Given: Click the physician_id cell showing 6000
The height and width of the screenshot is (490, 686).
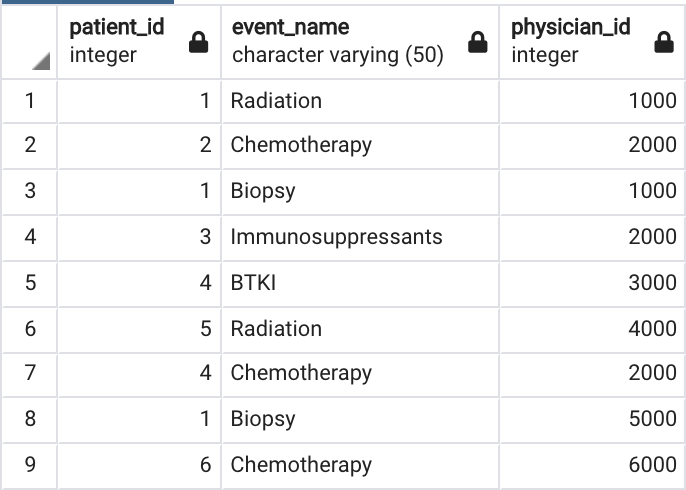Looking at the screenshot, I should tap(592, 465).
